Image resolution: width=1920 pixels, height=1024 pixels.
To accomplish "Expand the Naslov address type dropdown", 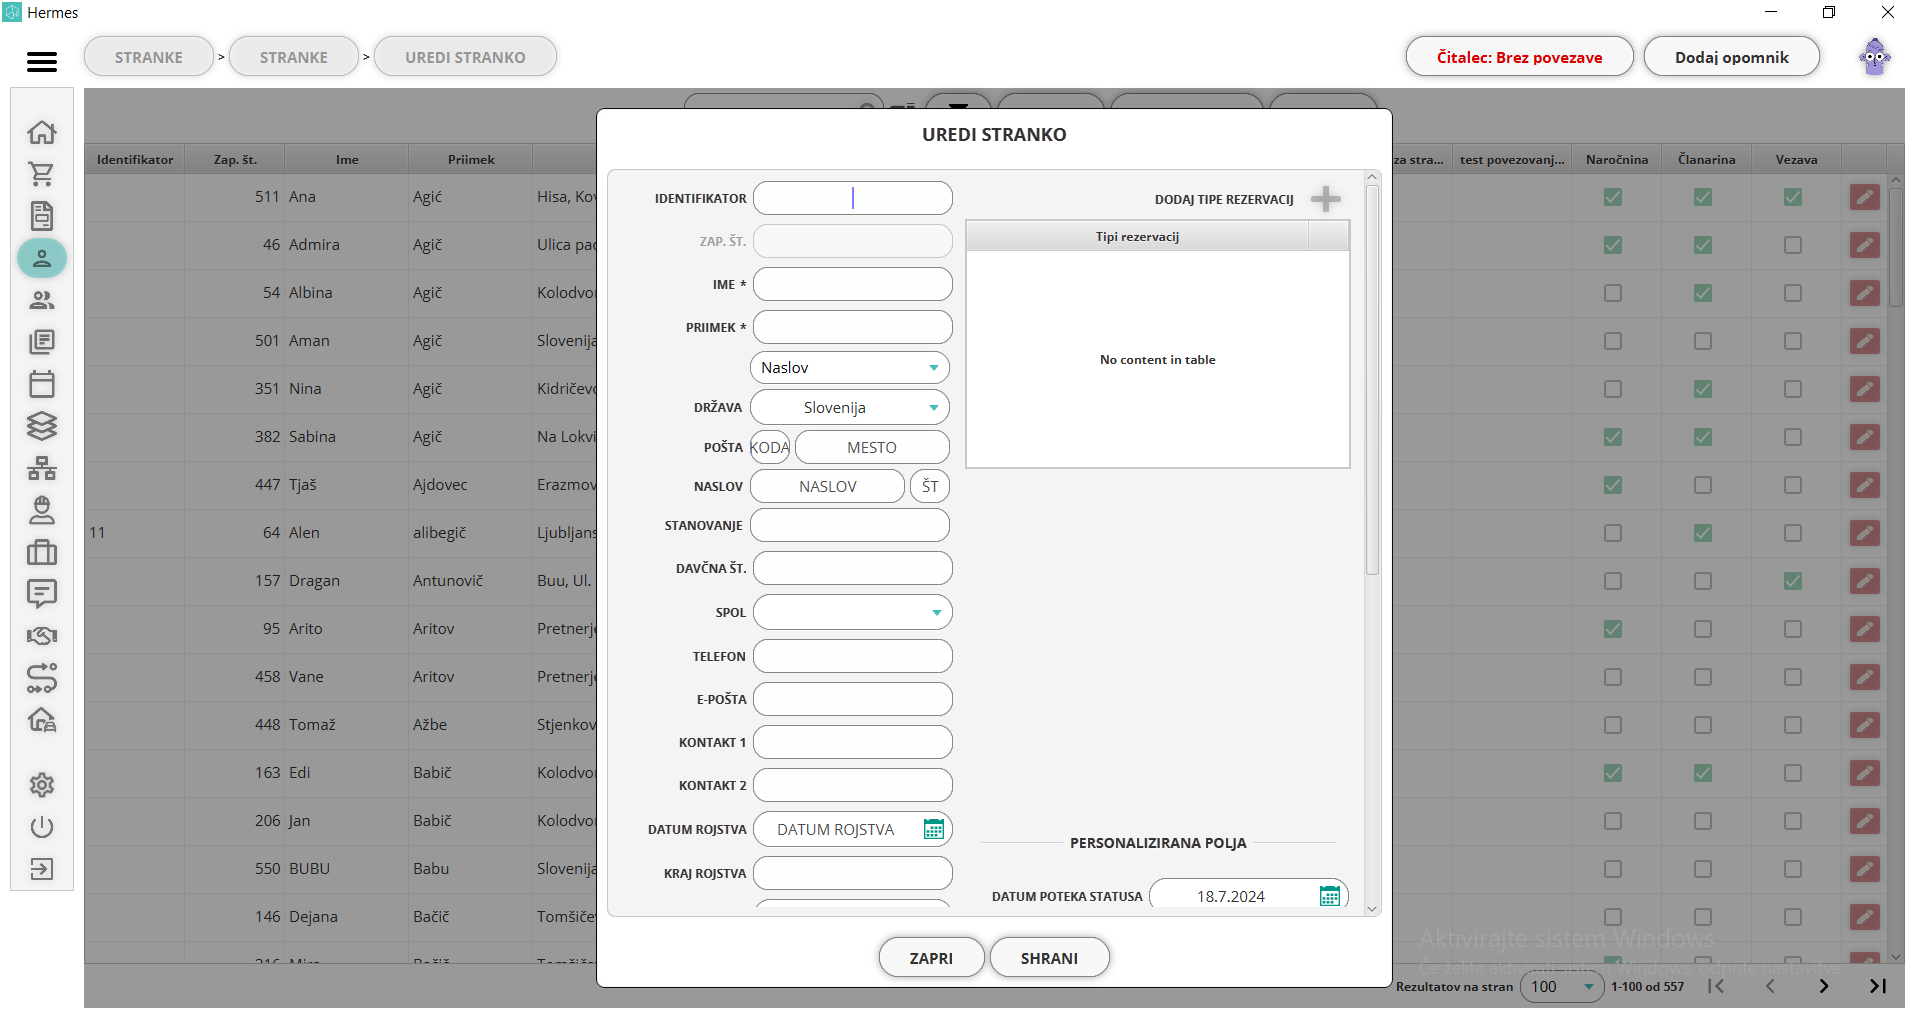I will click(x=850, y=368).
